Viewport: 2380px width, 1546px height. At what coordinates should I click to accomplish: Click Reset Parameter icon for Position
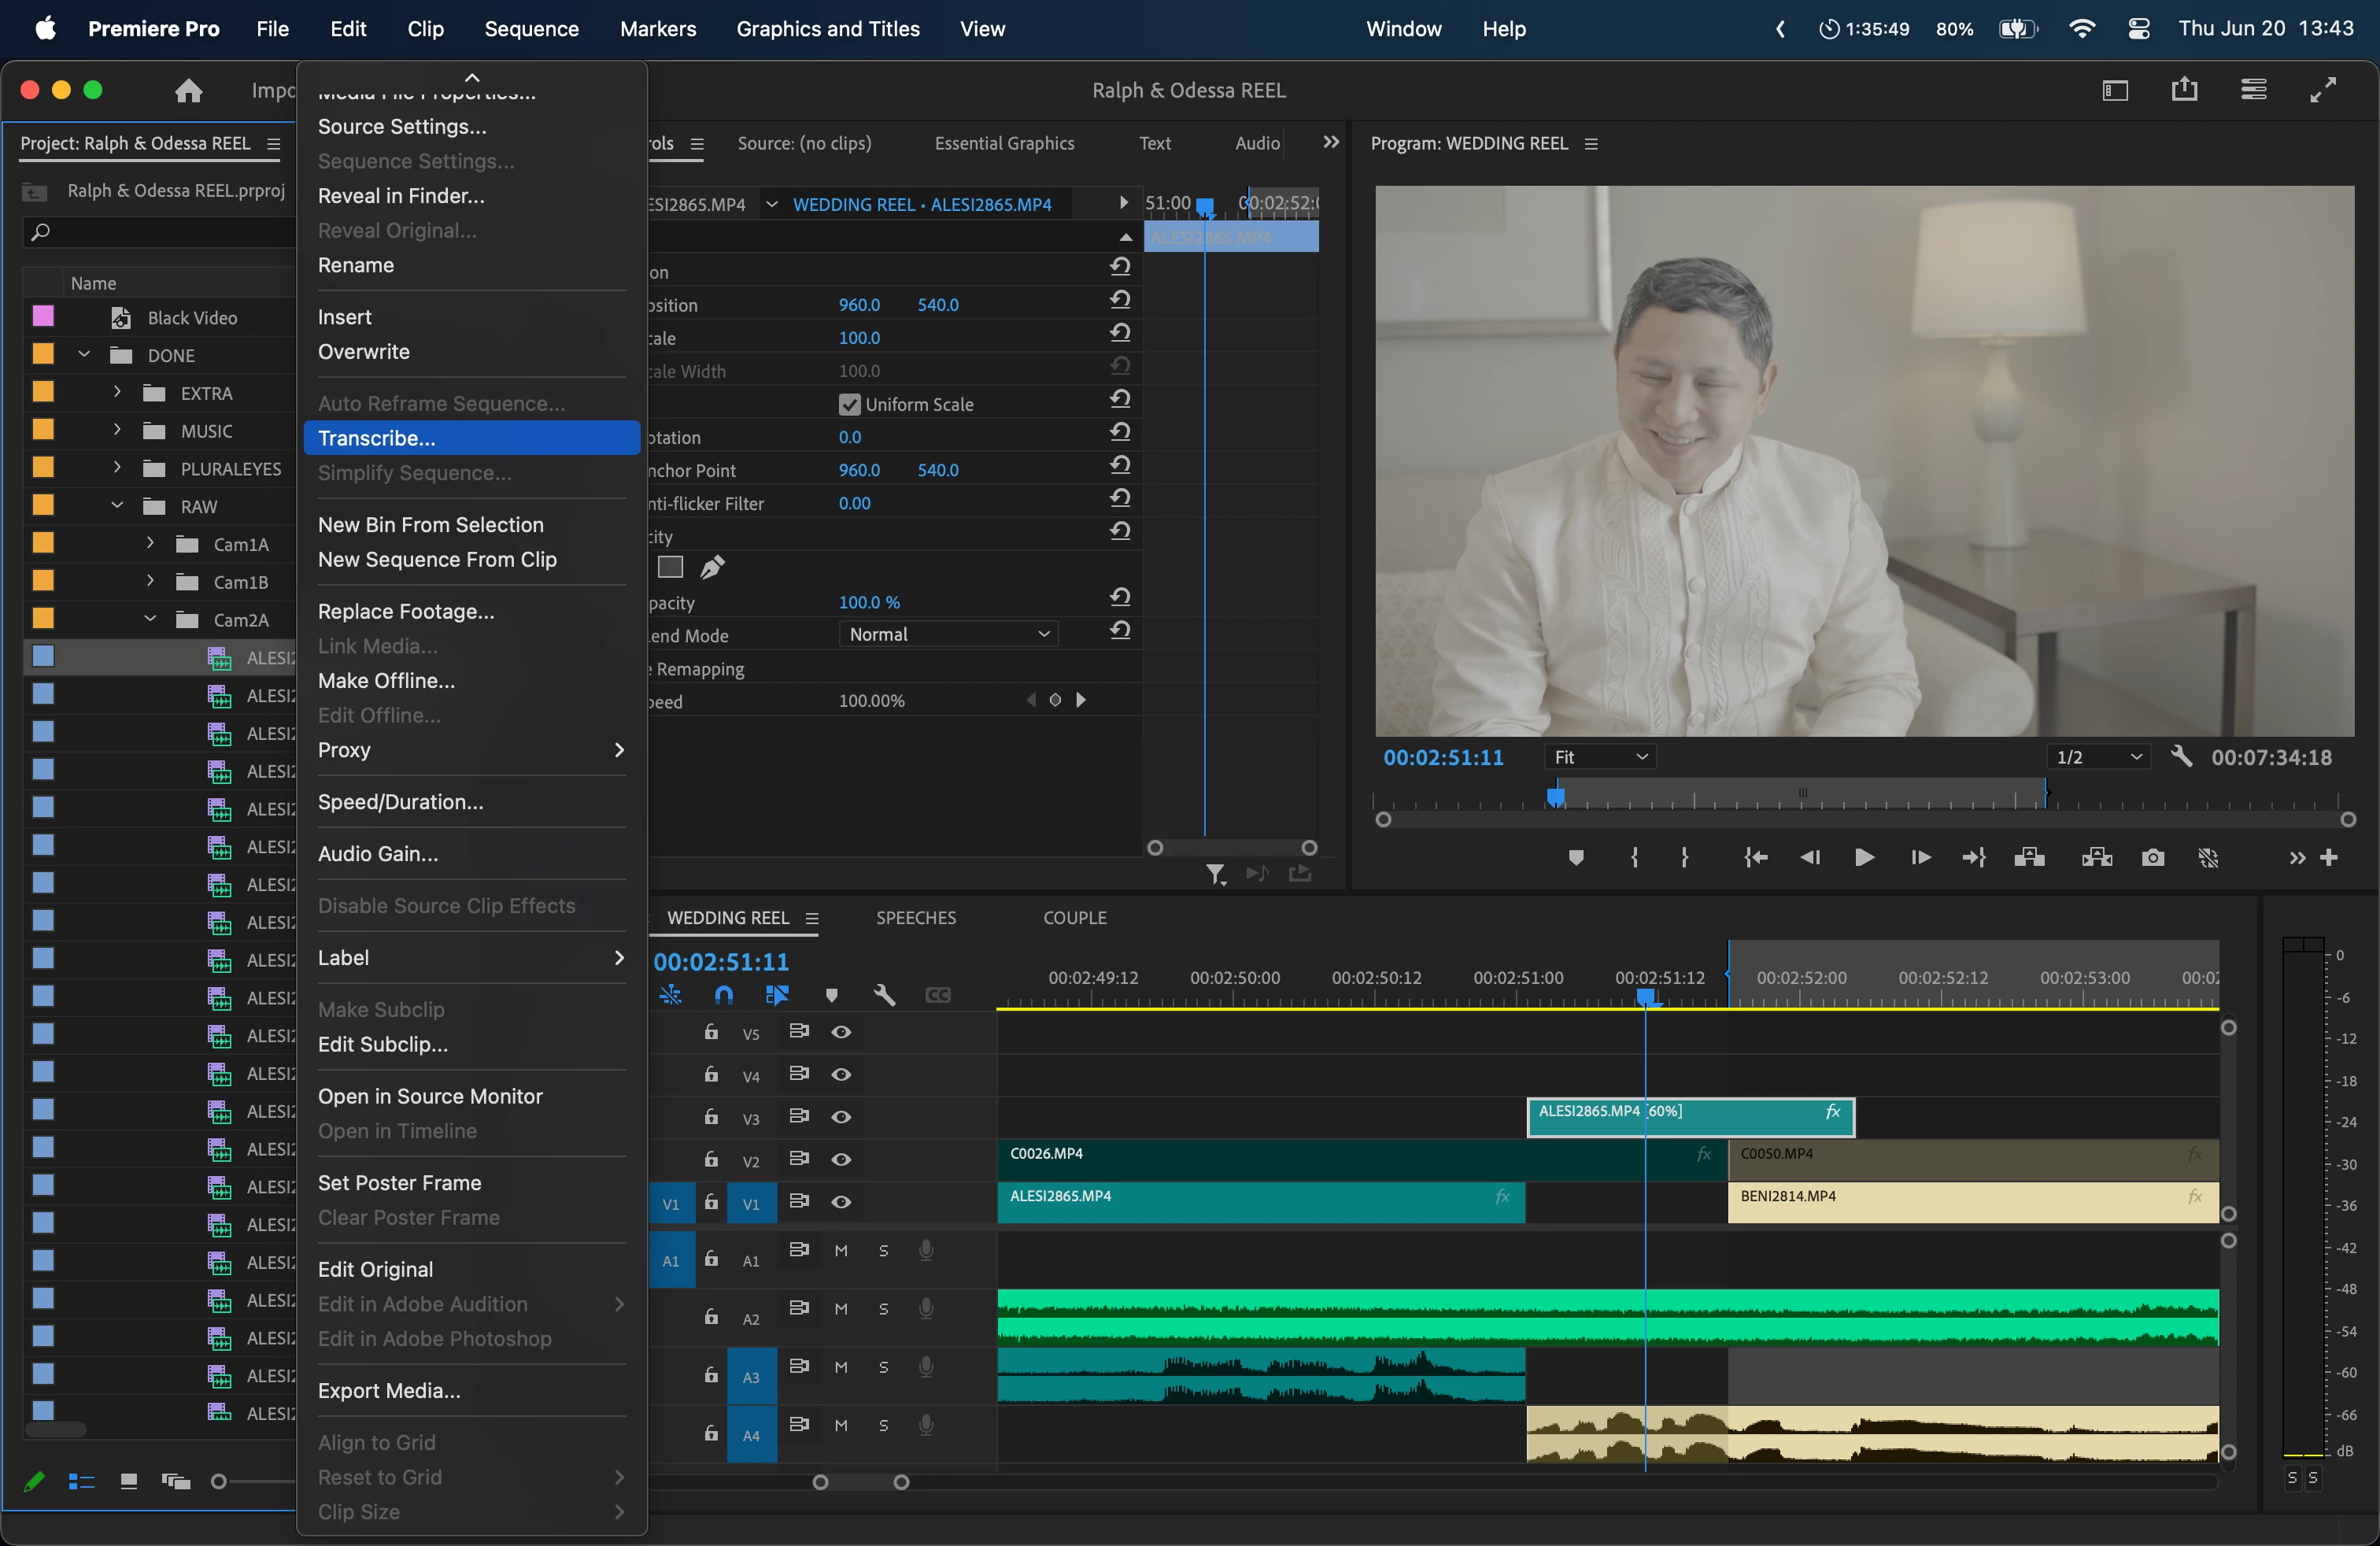(1120, 300)
